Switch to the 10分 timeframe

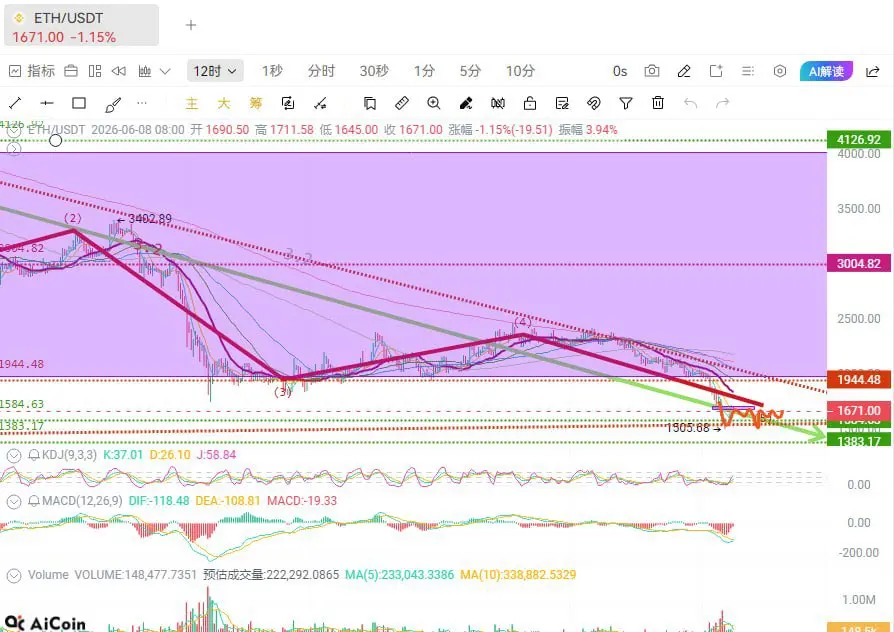[520, 71]
